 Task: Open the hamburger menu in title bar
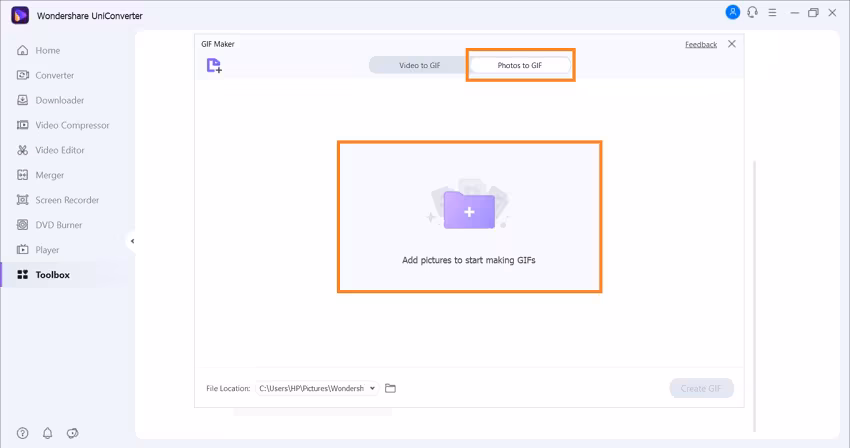click(x=772, y=12)
